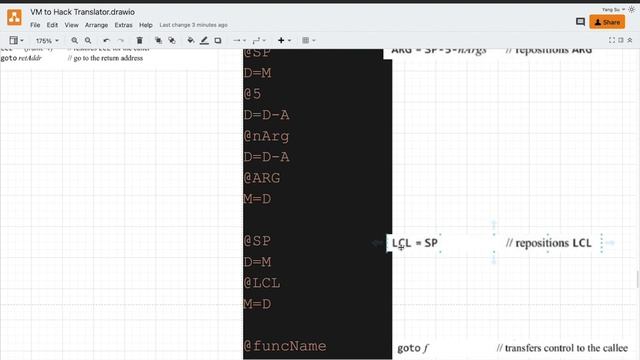Click the Last change 3 minutes ago link

193,25
